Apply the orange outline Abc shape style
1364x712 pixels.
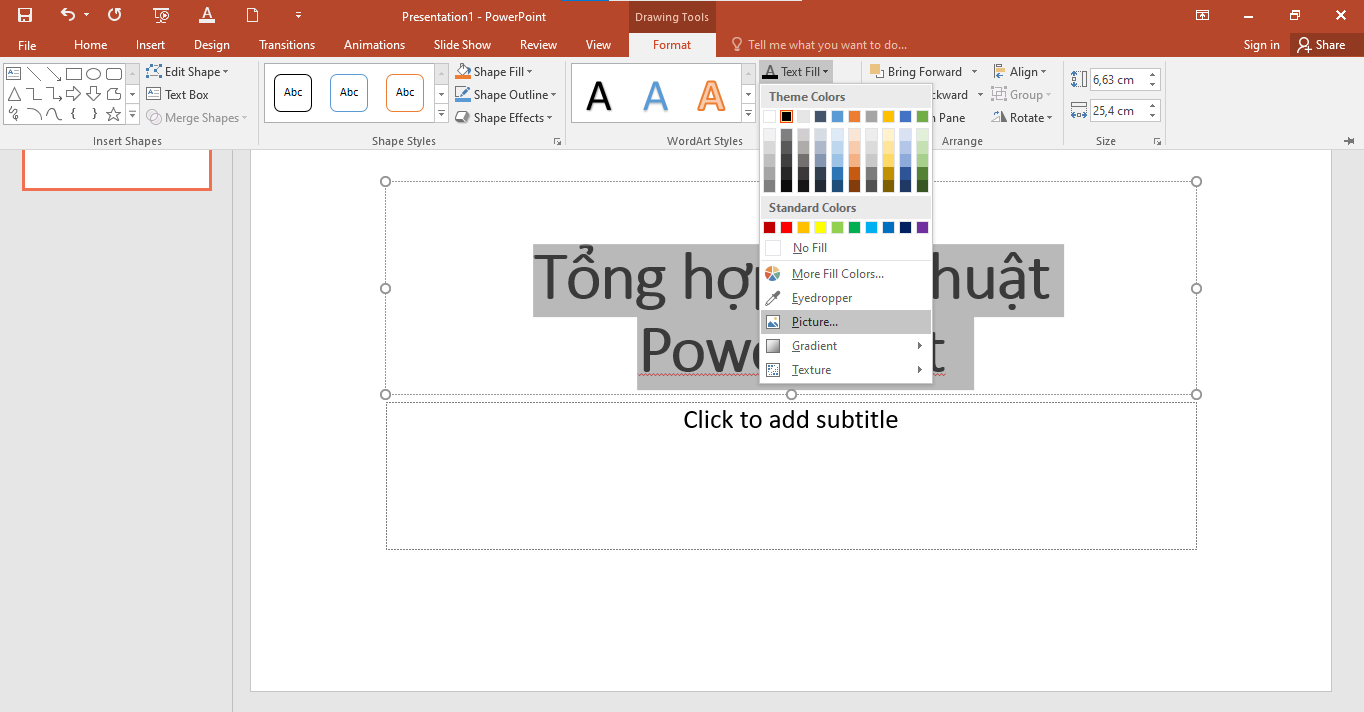[405, 93]
